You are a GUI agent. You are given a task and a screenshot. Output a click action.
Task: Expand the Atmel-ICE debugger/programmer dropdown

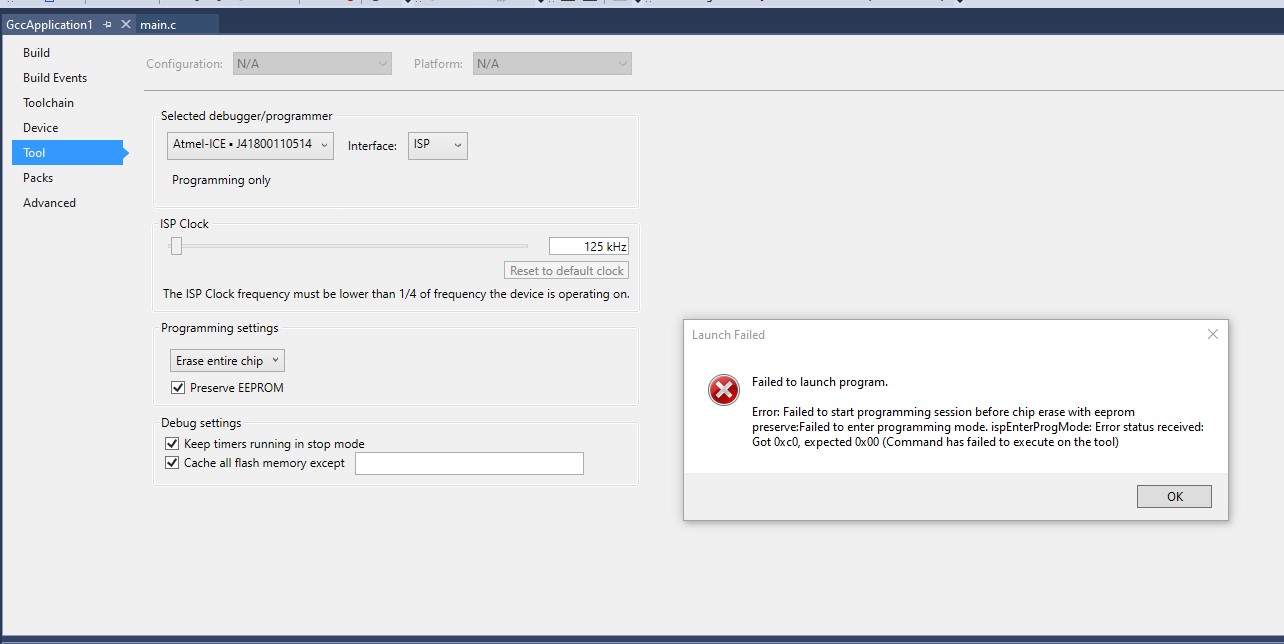tap(250, 145)
